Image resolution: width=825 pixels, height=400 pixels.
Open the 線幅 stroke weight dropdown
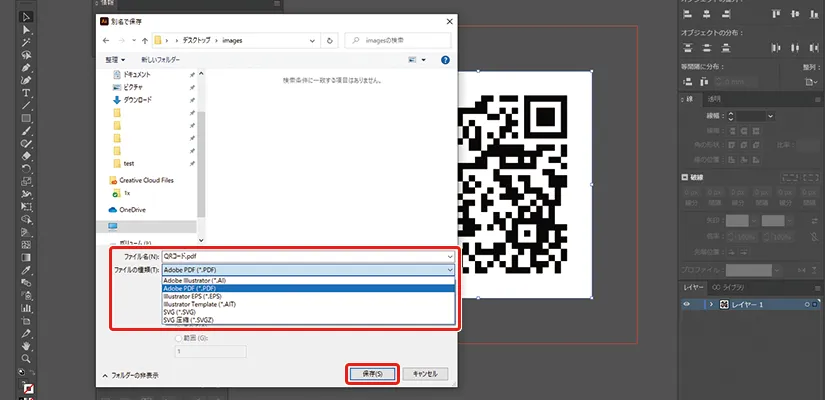tap(770, 116)
